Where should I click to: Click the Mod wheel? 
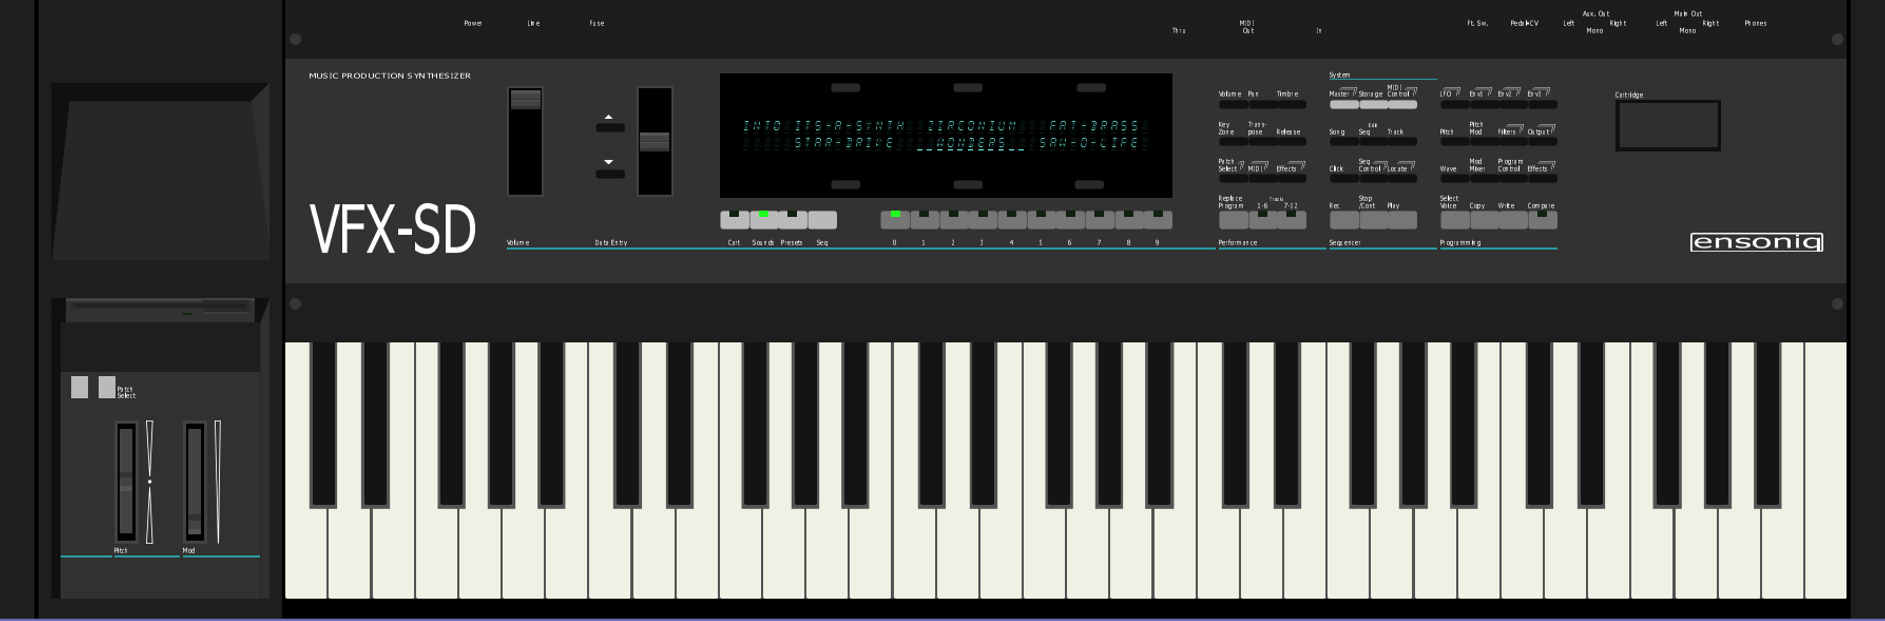click(x=194, y=482)
